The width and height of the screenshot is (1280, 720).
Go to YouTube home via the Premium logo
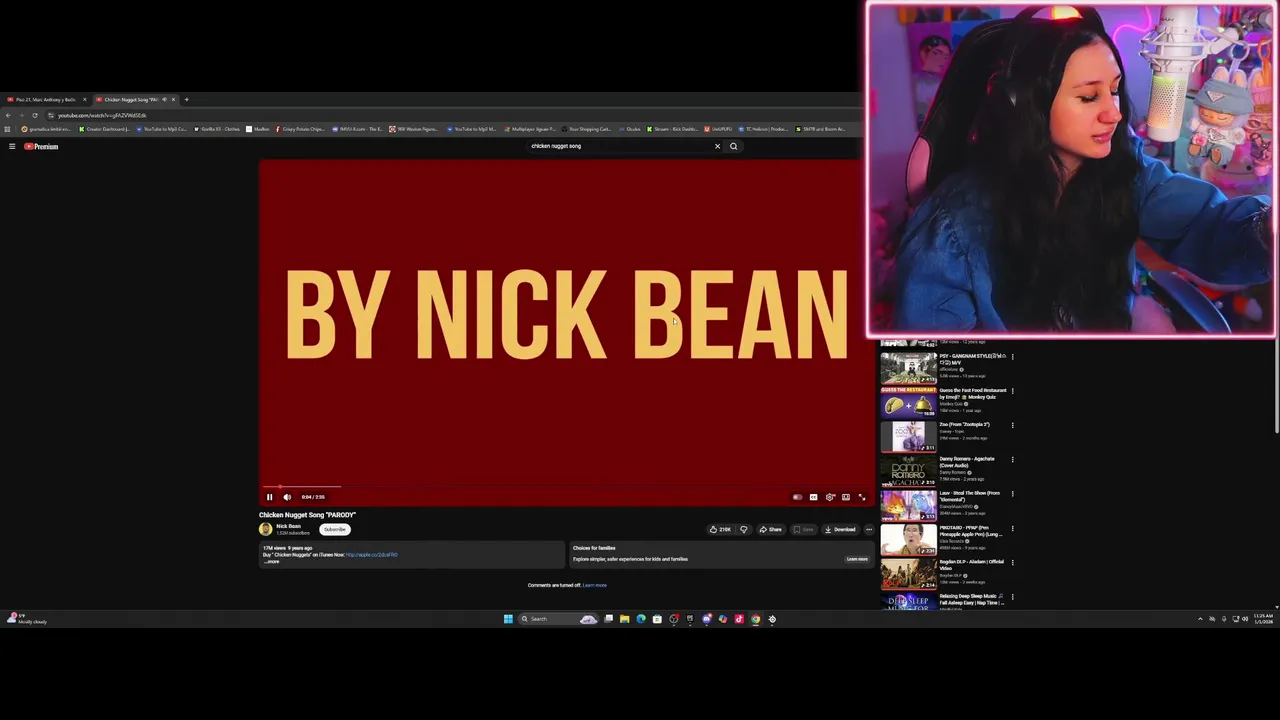coord(42,146)
